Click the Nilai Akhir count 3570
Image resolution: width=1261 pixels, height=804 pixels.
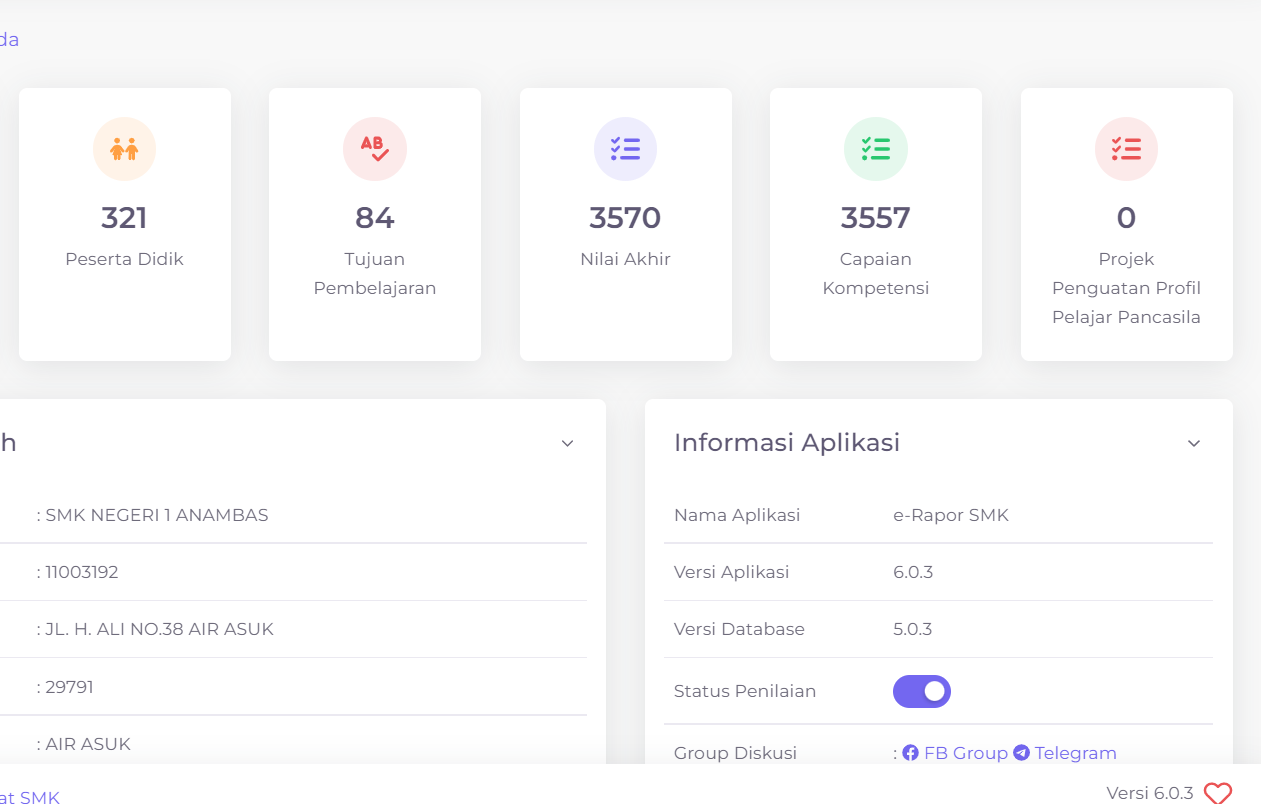pos(625,217)
